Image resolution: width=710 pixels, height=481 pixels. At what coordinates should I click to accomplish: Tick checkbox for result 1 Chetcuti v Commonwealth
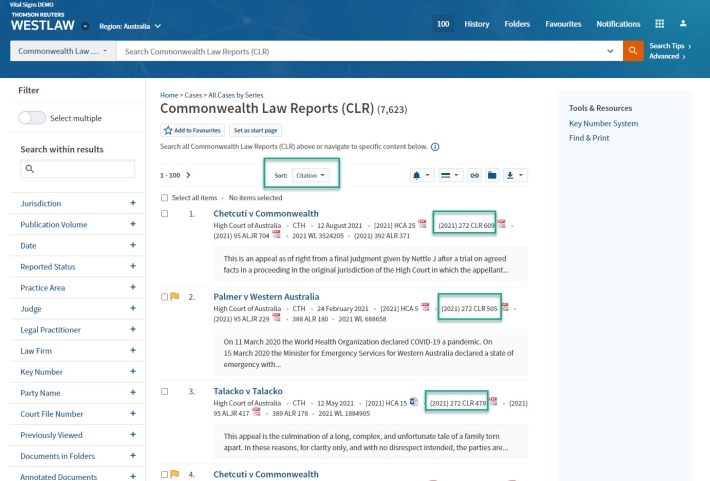164,214
